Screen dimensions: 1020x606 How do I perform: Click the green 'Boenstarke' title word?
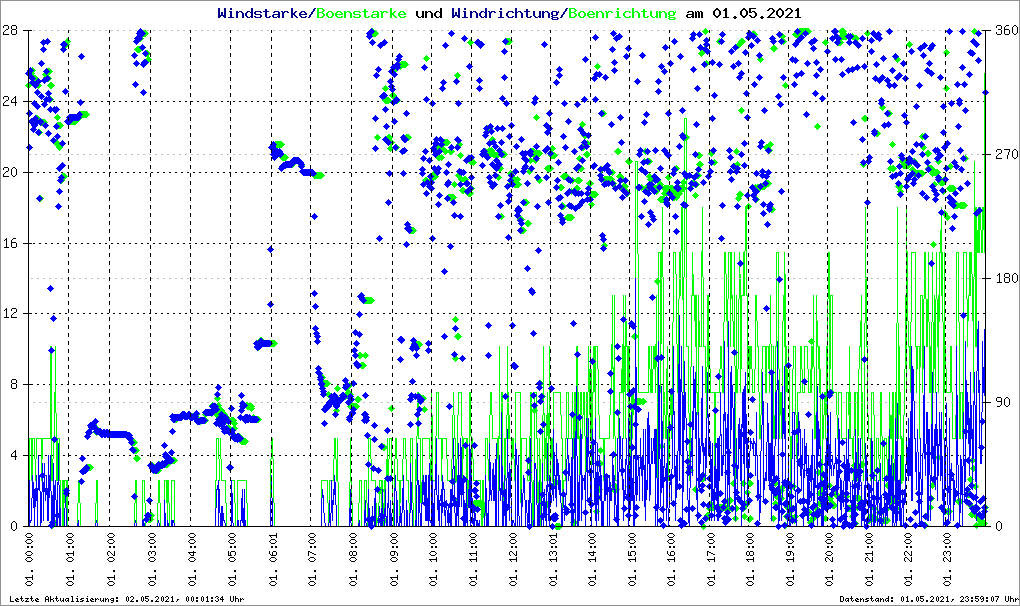361,13
